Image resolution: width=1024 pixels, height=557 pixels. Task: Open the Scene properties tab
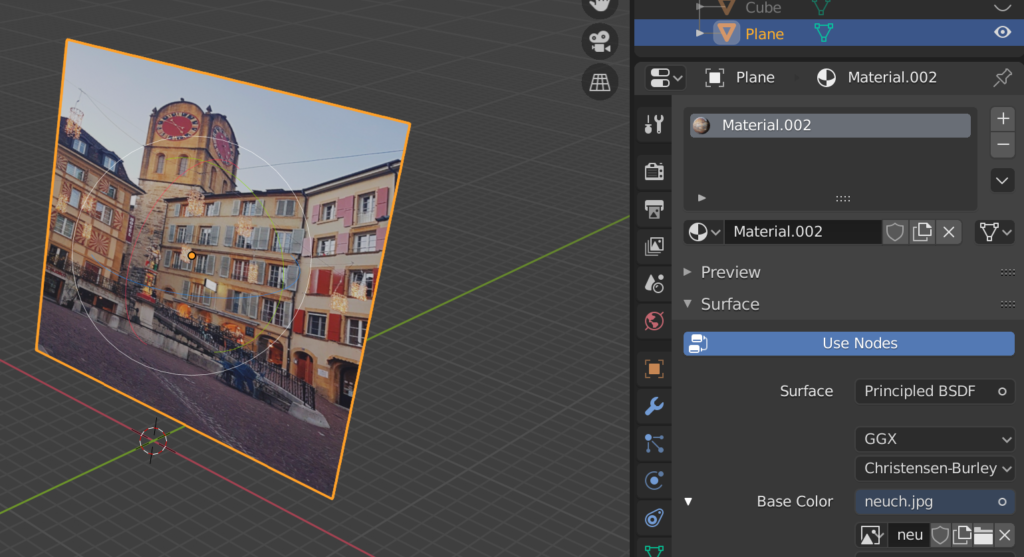[x=654, y=283]
